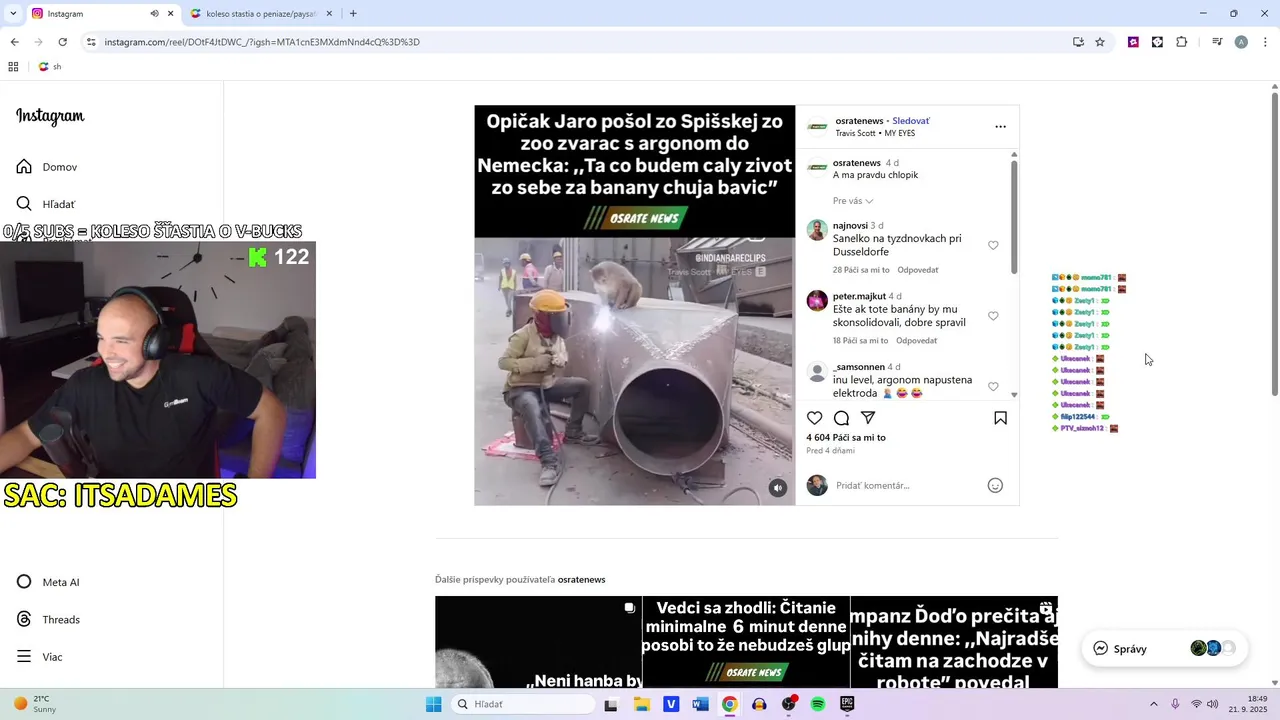Click the comments panel scrollbar
The height and width of the screenshot is (720, 1280).
[x=1014, y=215]
